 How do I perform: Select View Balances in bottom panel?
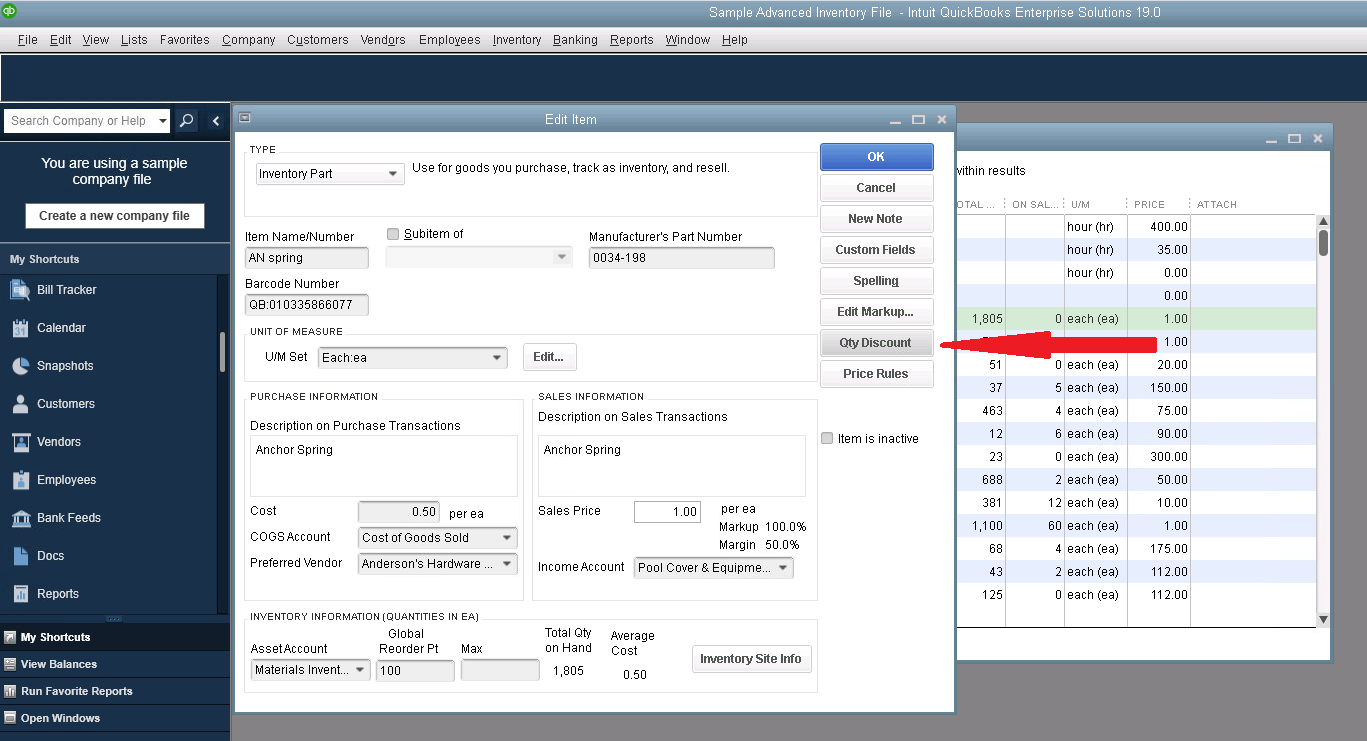115,664
